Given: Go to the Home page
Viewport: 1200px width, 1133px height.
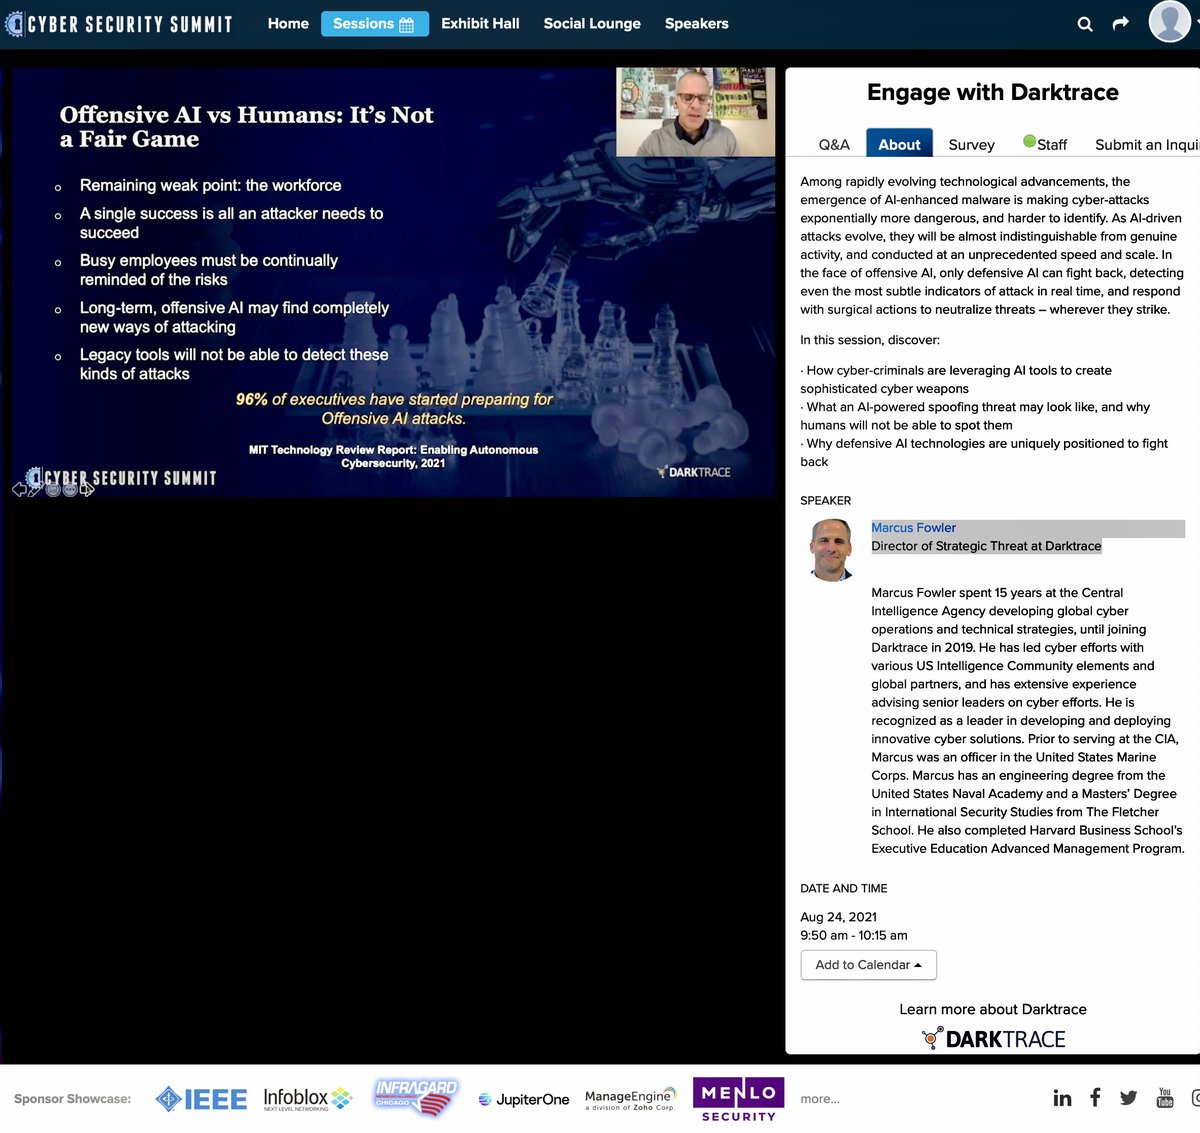Looking at the screenshot, I should tap(288, 23).
